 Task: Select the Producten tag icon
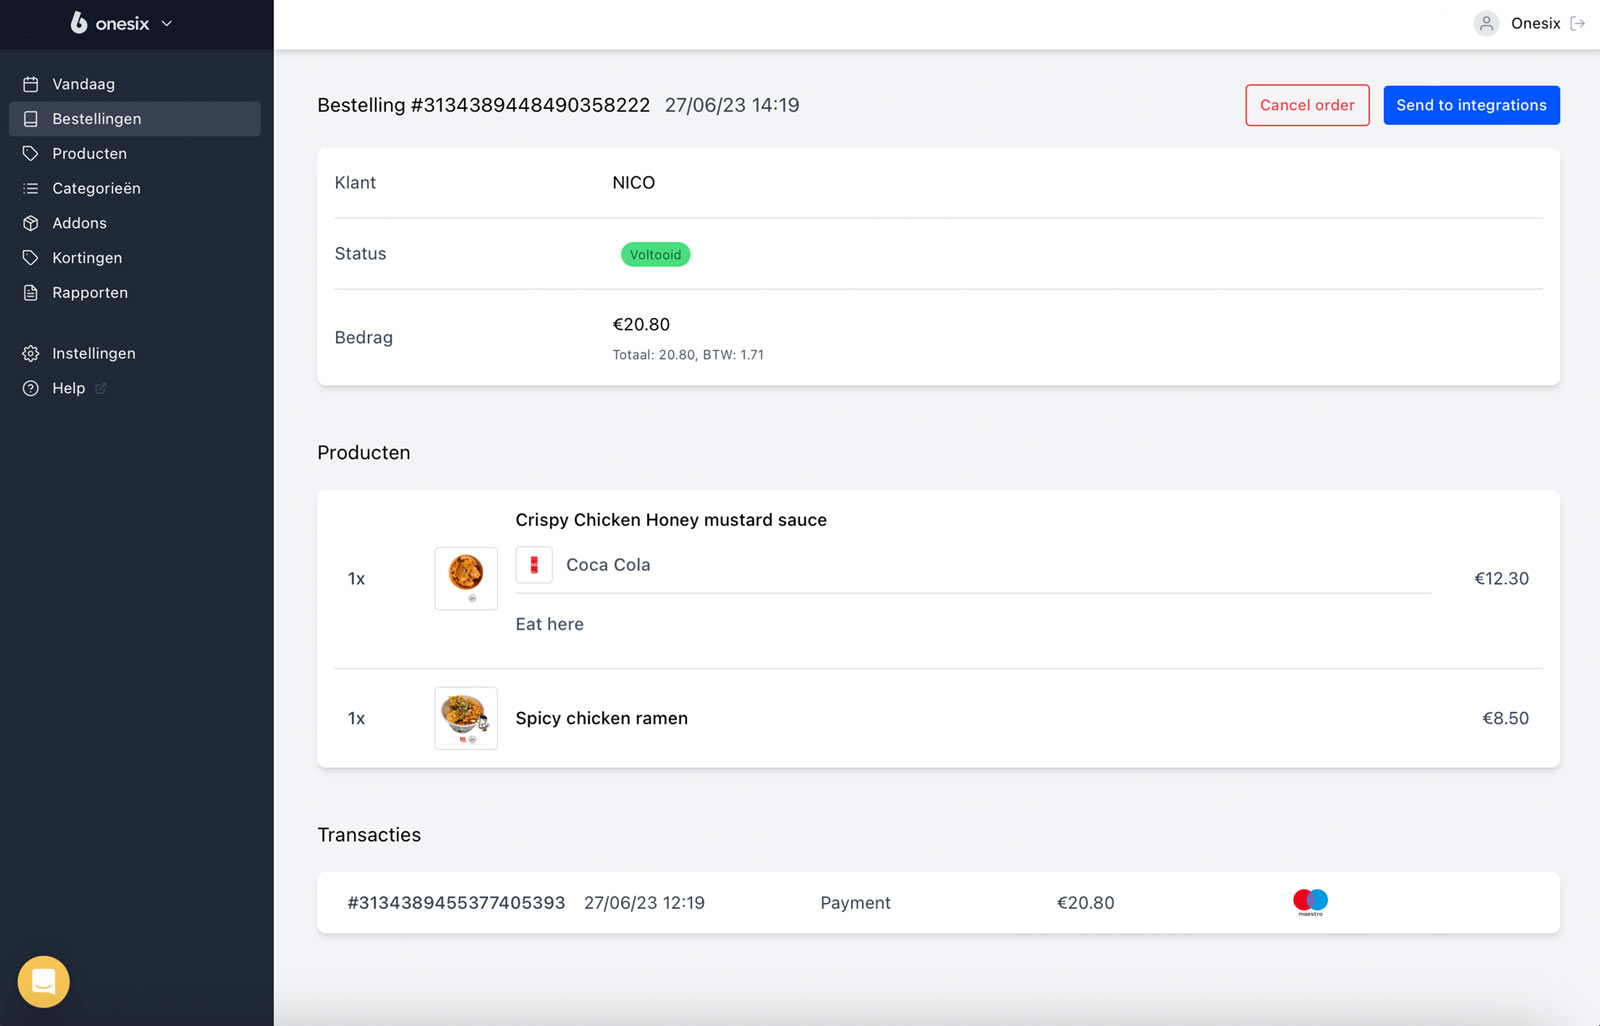(x=30, y=153)
